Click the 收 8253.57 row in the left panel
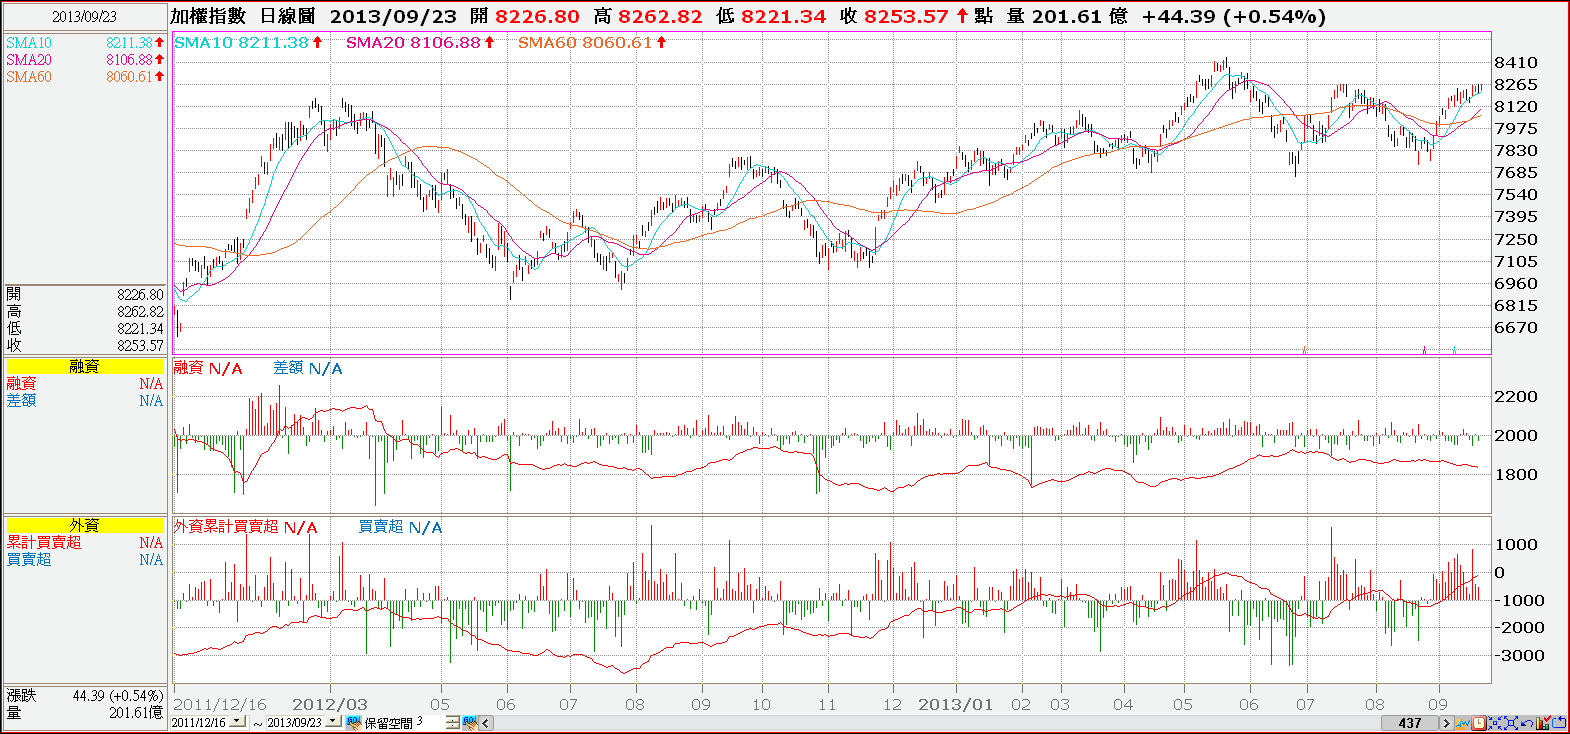This screenshot has width=1570, height=734. click(x=85, y=346)
